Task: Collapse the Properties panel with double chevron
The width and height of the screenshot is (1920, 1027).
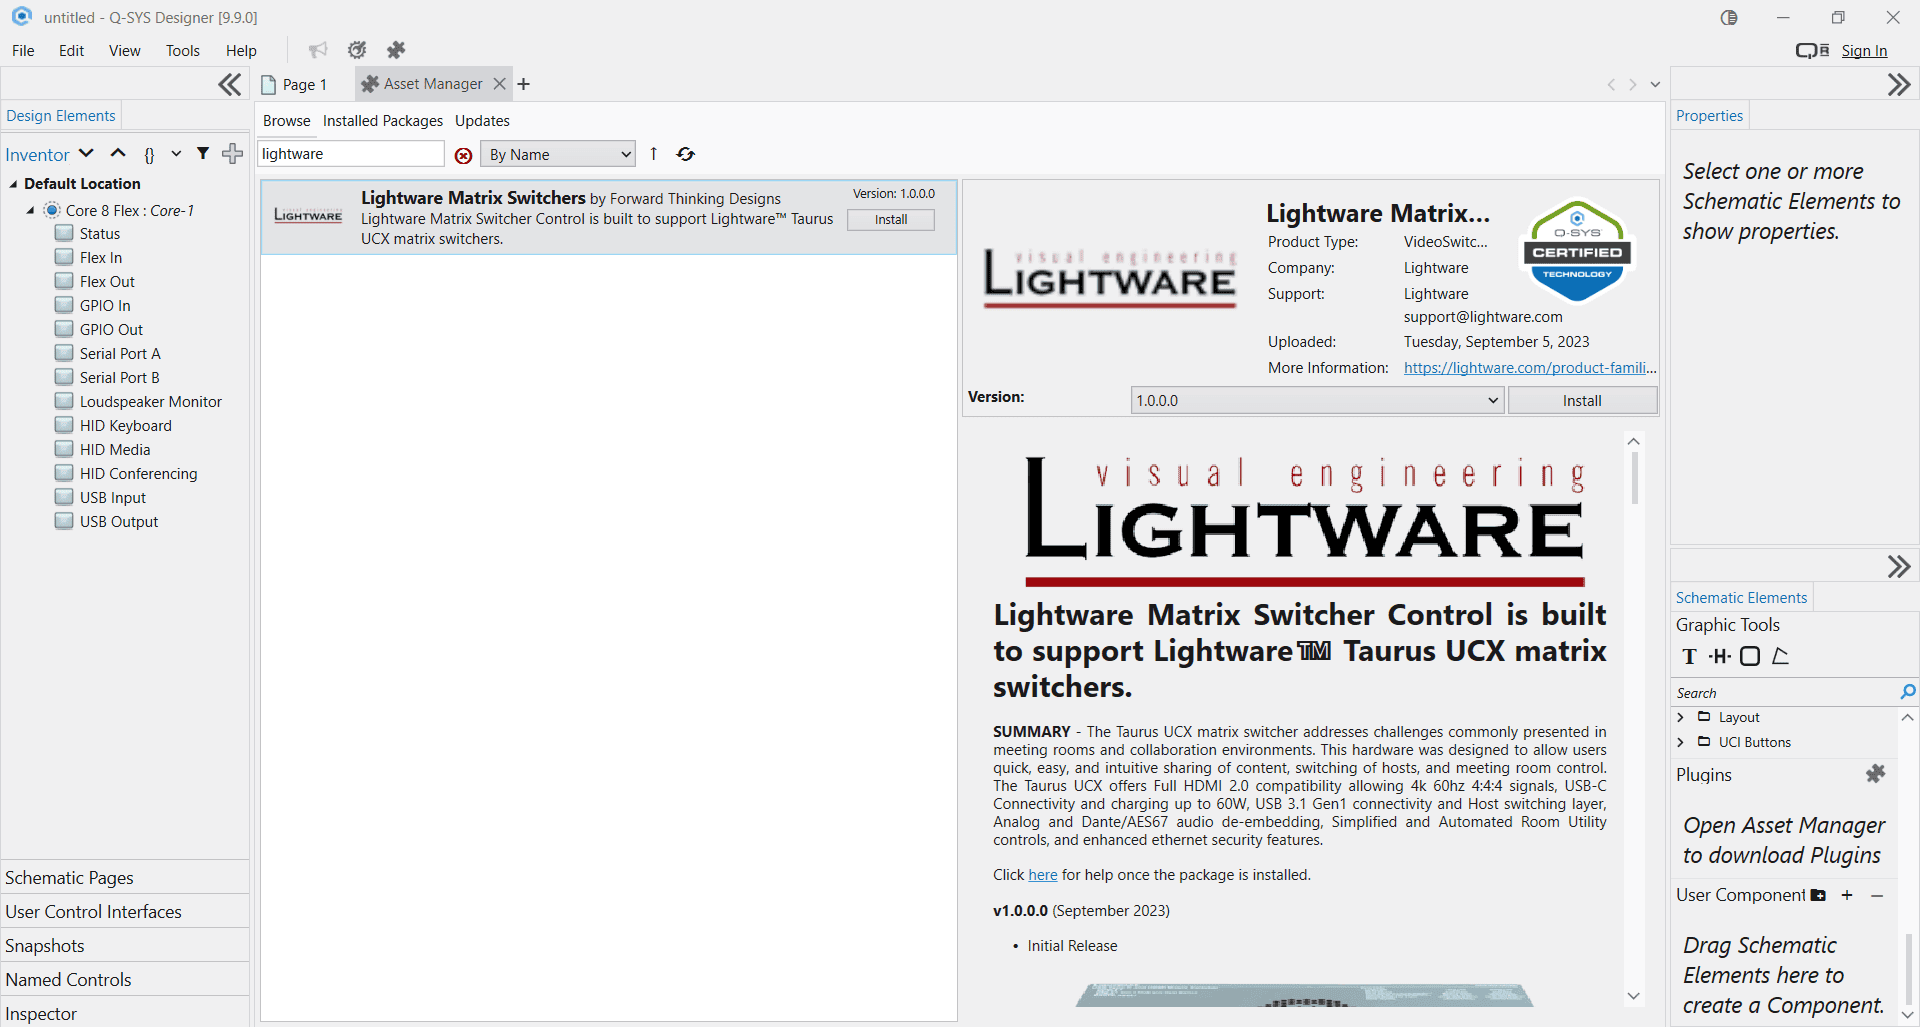Action: tap(1899, 85)
